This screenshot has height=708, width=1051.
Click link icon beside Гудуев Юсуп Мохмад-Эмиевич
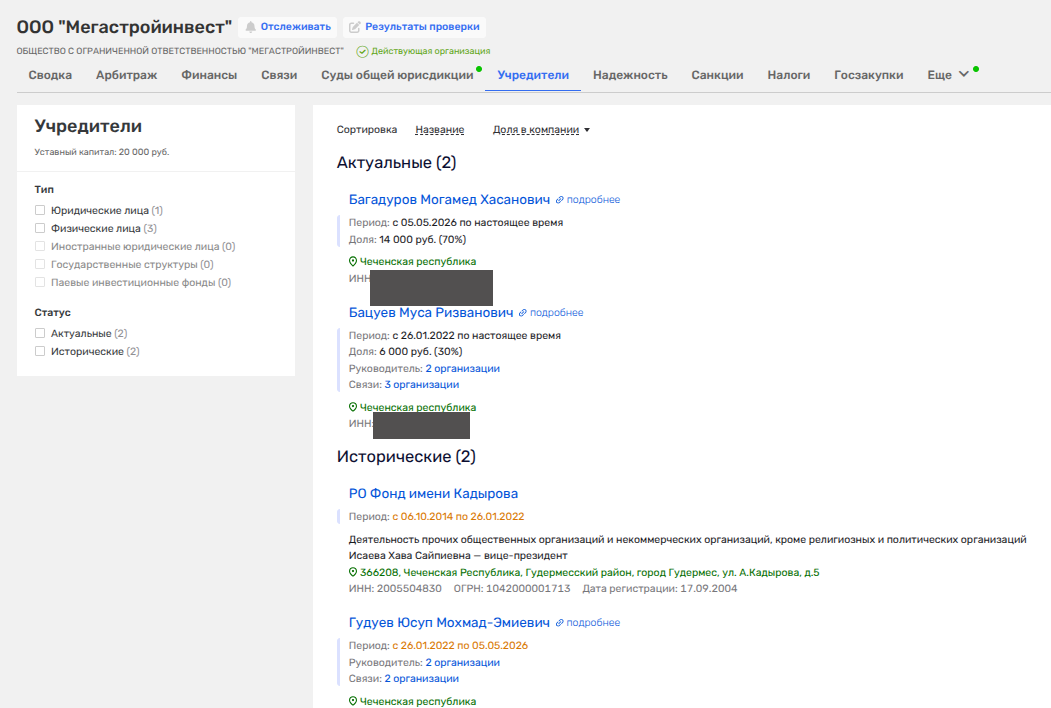559,623
